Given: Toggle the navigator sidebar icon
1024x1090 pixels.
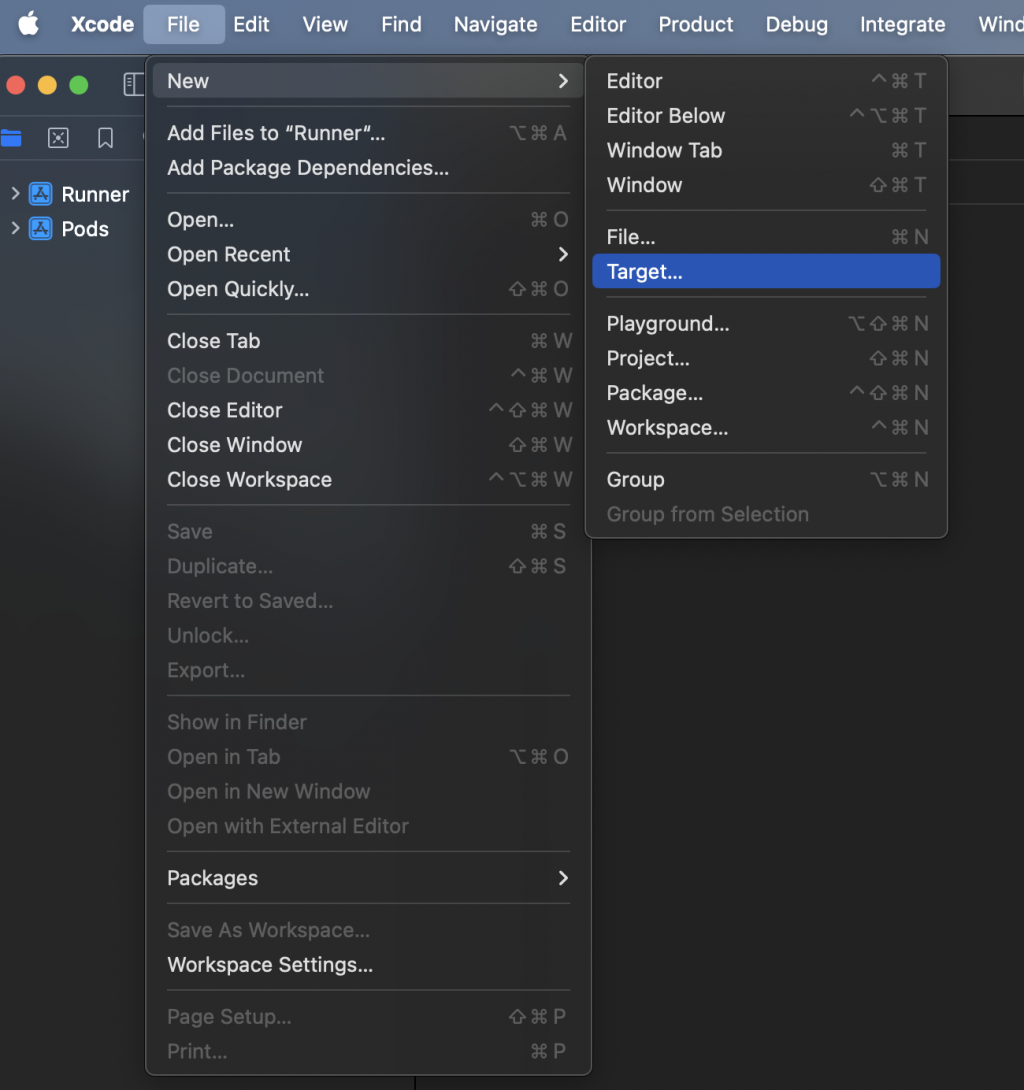Looking at the screenshot, I should 133,85.
